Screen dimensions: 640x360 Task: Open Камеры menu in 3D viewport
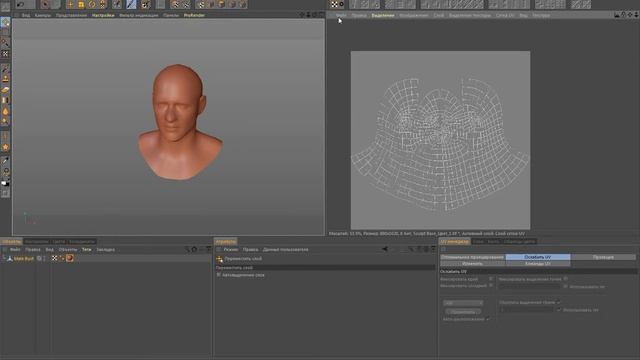[x=43, y=15]
